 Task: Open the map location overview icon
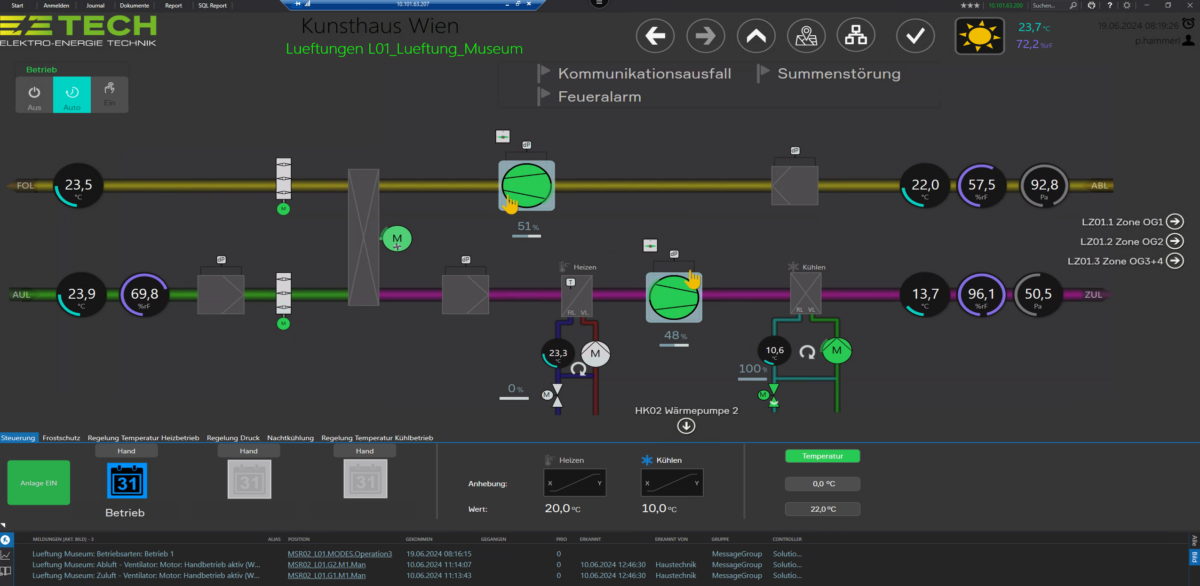806,36
